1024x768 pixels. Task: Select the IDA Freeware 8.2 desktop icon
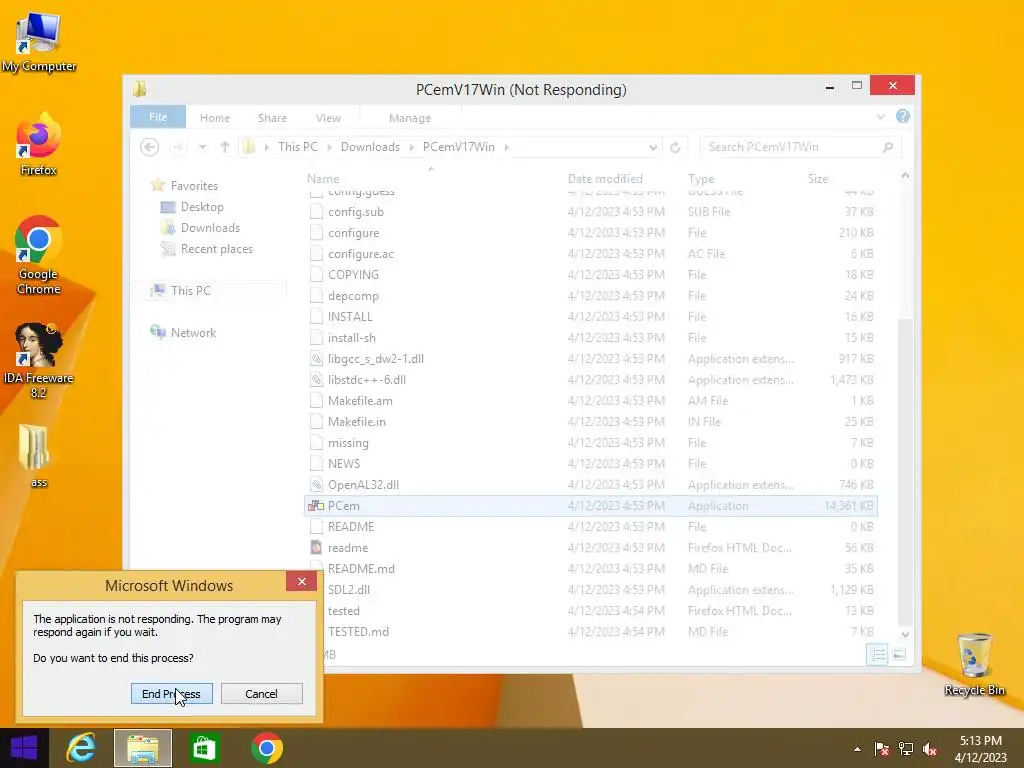pyautogui.click(x=39, y=360)
